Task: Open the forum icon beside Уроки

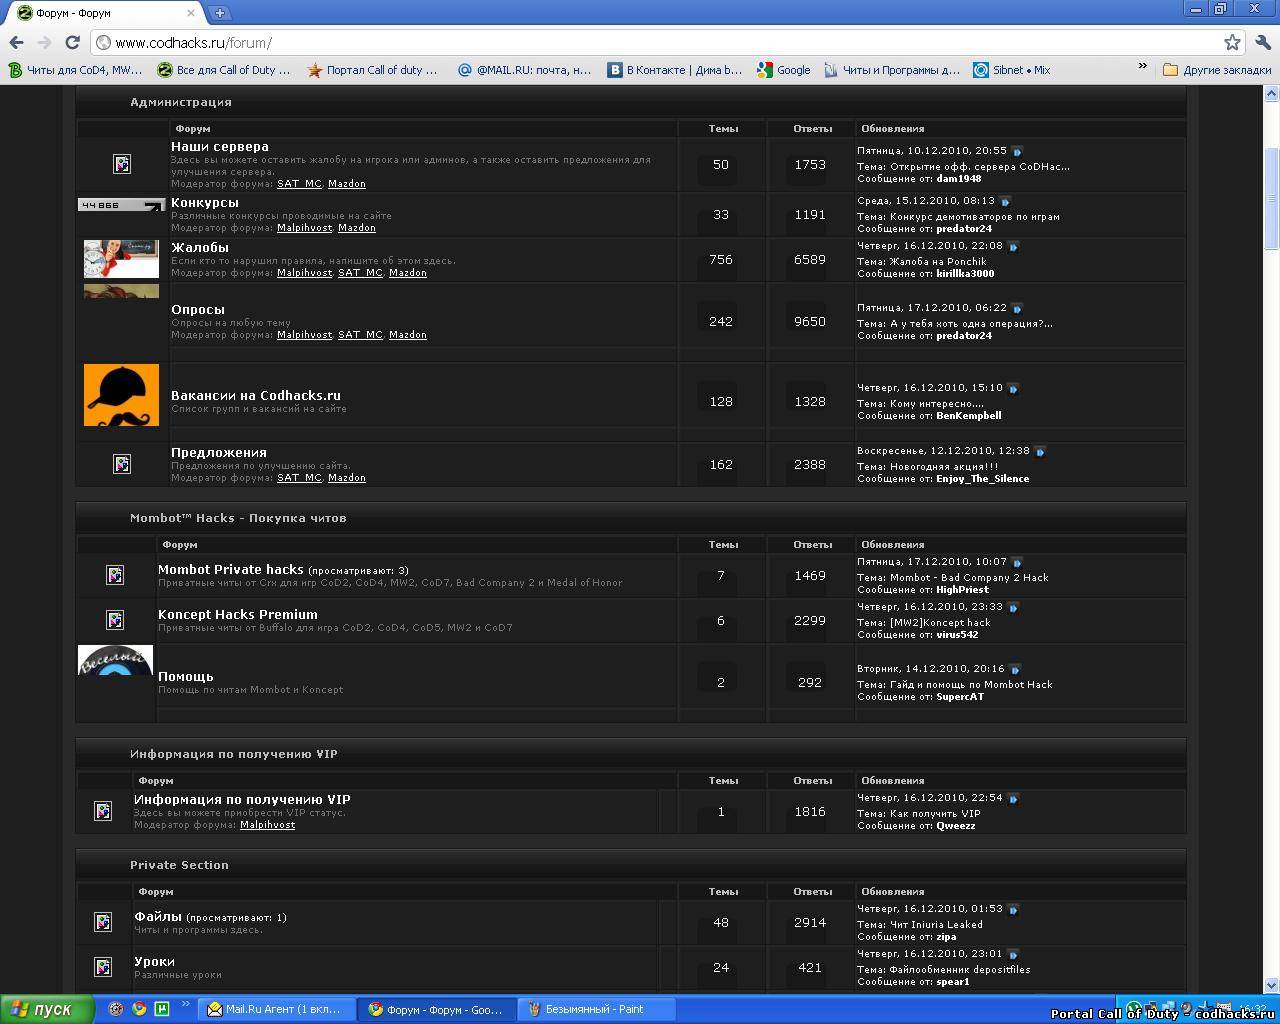Action: pyautogui.click(x=103, y=967)
